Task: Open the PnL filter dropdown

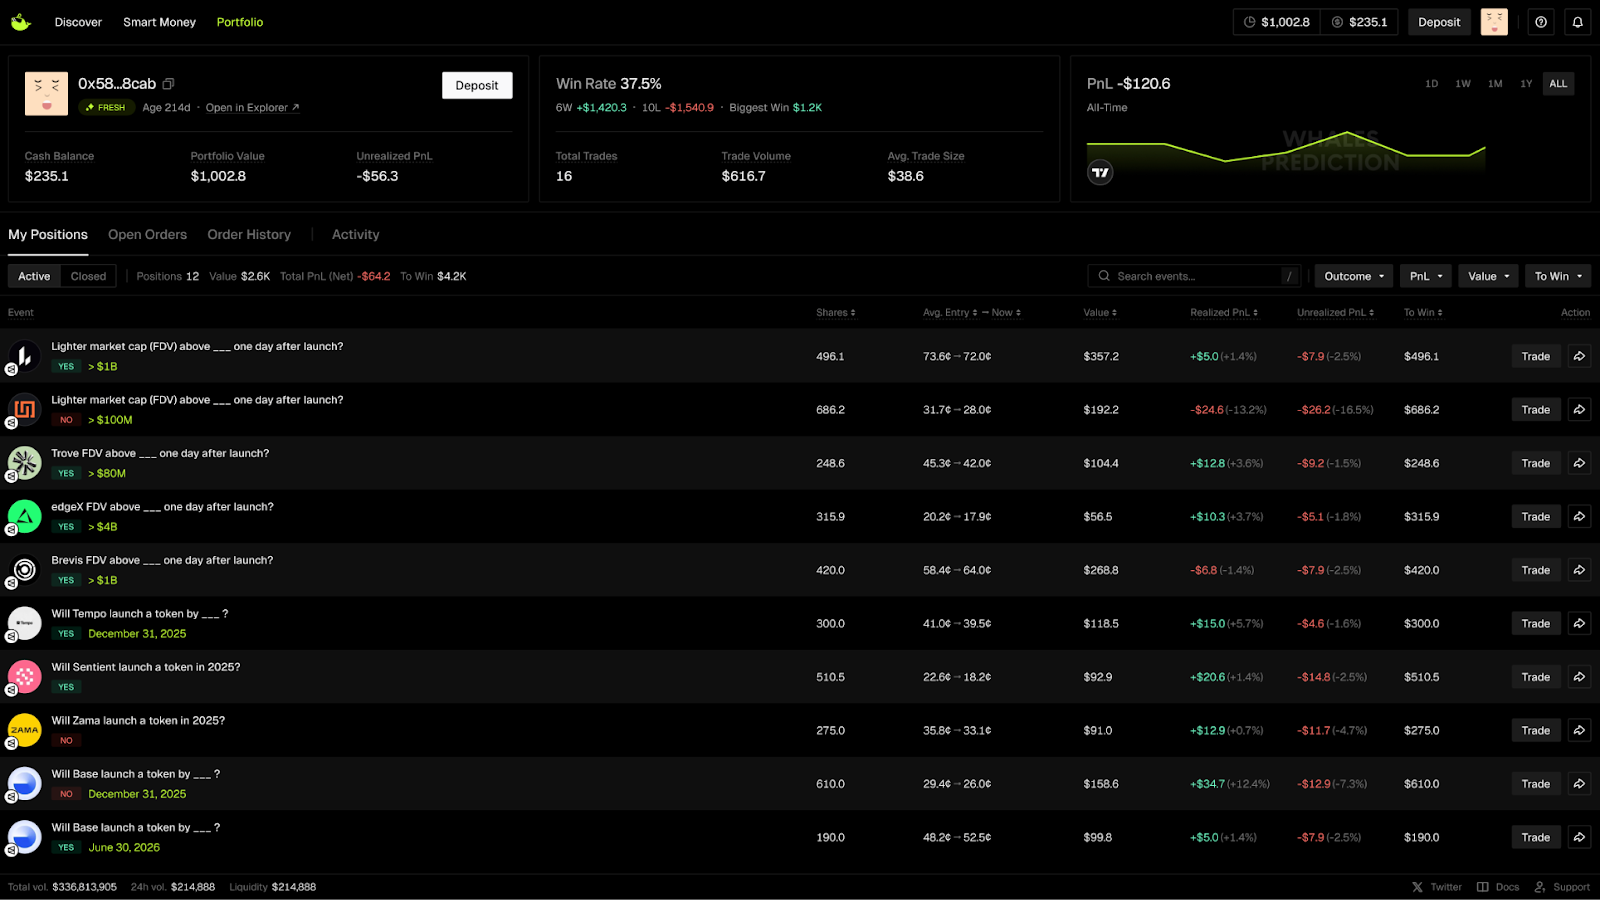Action: pos(1426,276)
